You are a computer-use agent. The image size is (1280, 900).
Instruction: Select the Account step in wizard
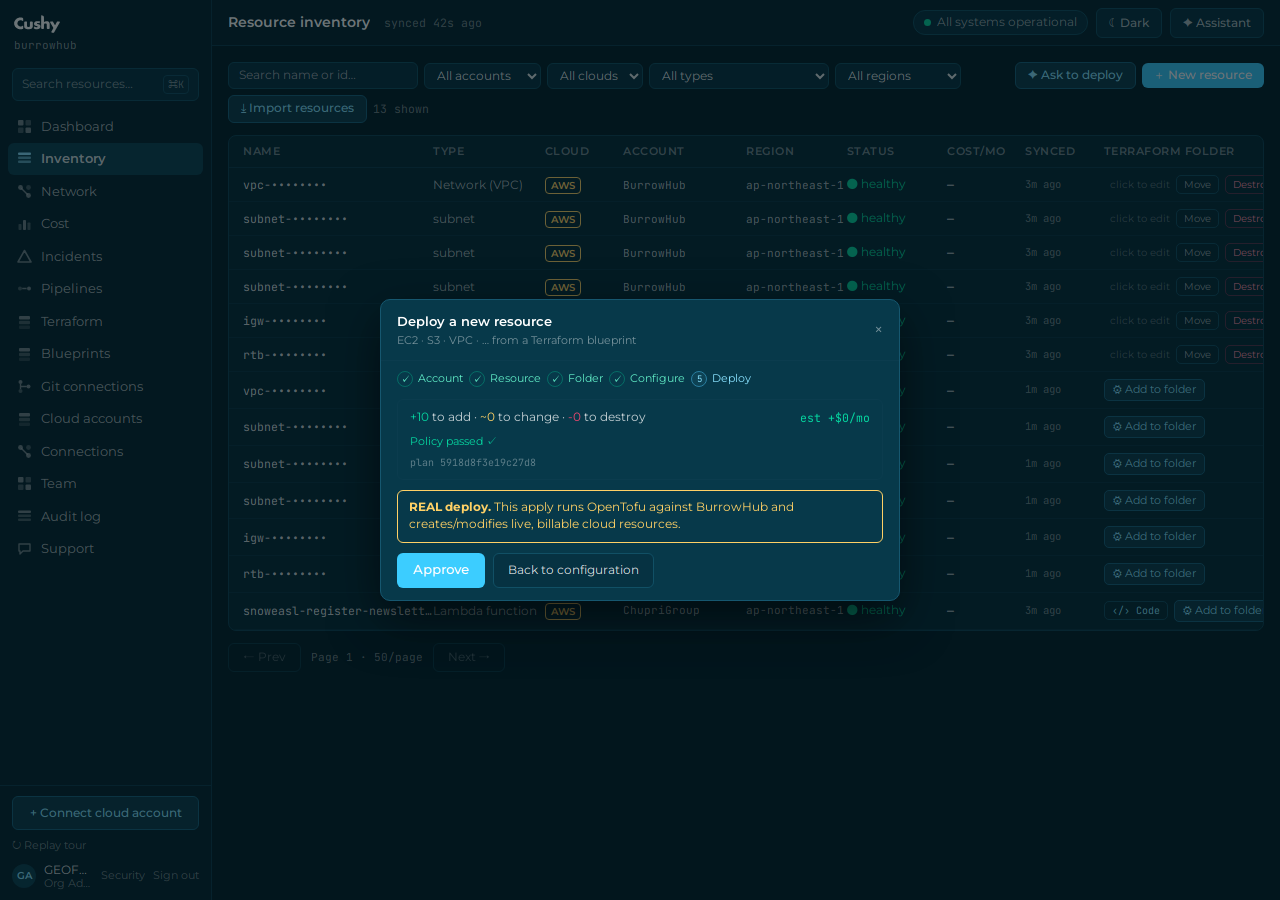[x=430, y=379]
